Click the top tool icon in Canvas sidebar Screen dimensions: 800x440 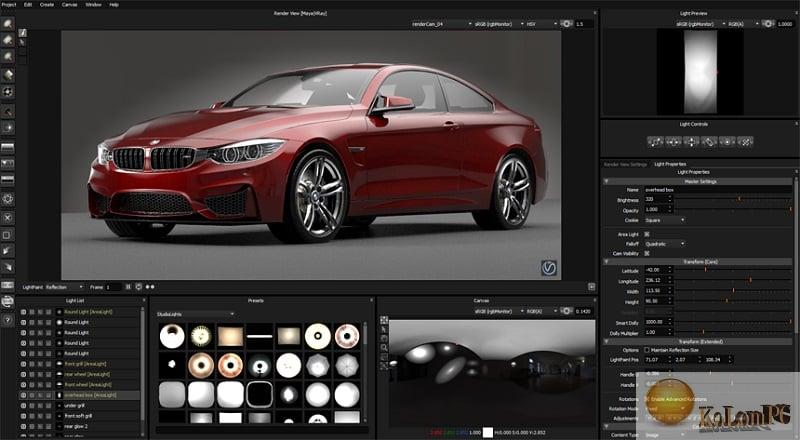pyautogui.click(x=384, y=320)
